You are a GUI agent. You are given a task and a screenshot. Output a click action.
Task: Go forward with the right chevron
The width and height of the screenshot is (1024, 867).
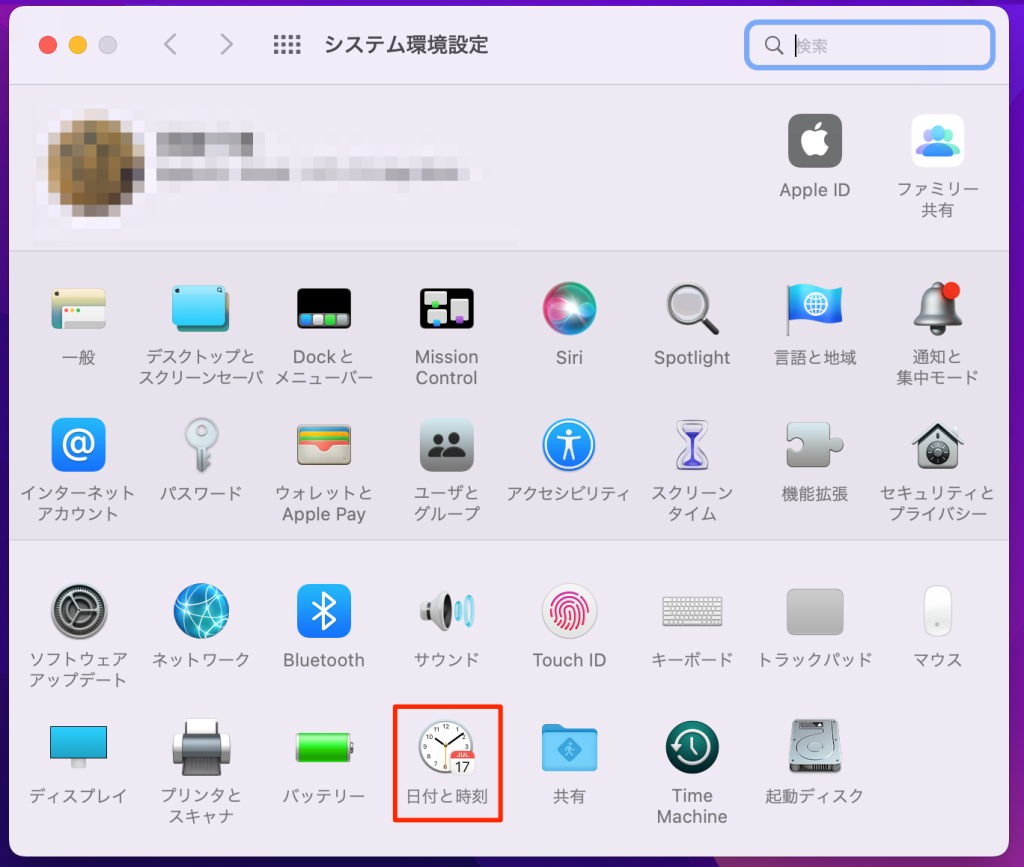pyautogui.click(x=227, y=45)
